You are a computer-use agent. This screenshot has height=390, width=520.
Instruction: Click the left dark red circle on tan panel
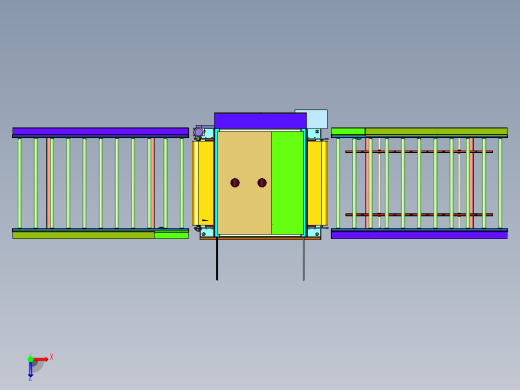[x=235, y=183]
